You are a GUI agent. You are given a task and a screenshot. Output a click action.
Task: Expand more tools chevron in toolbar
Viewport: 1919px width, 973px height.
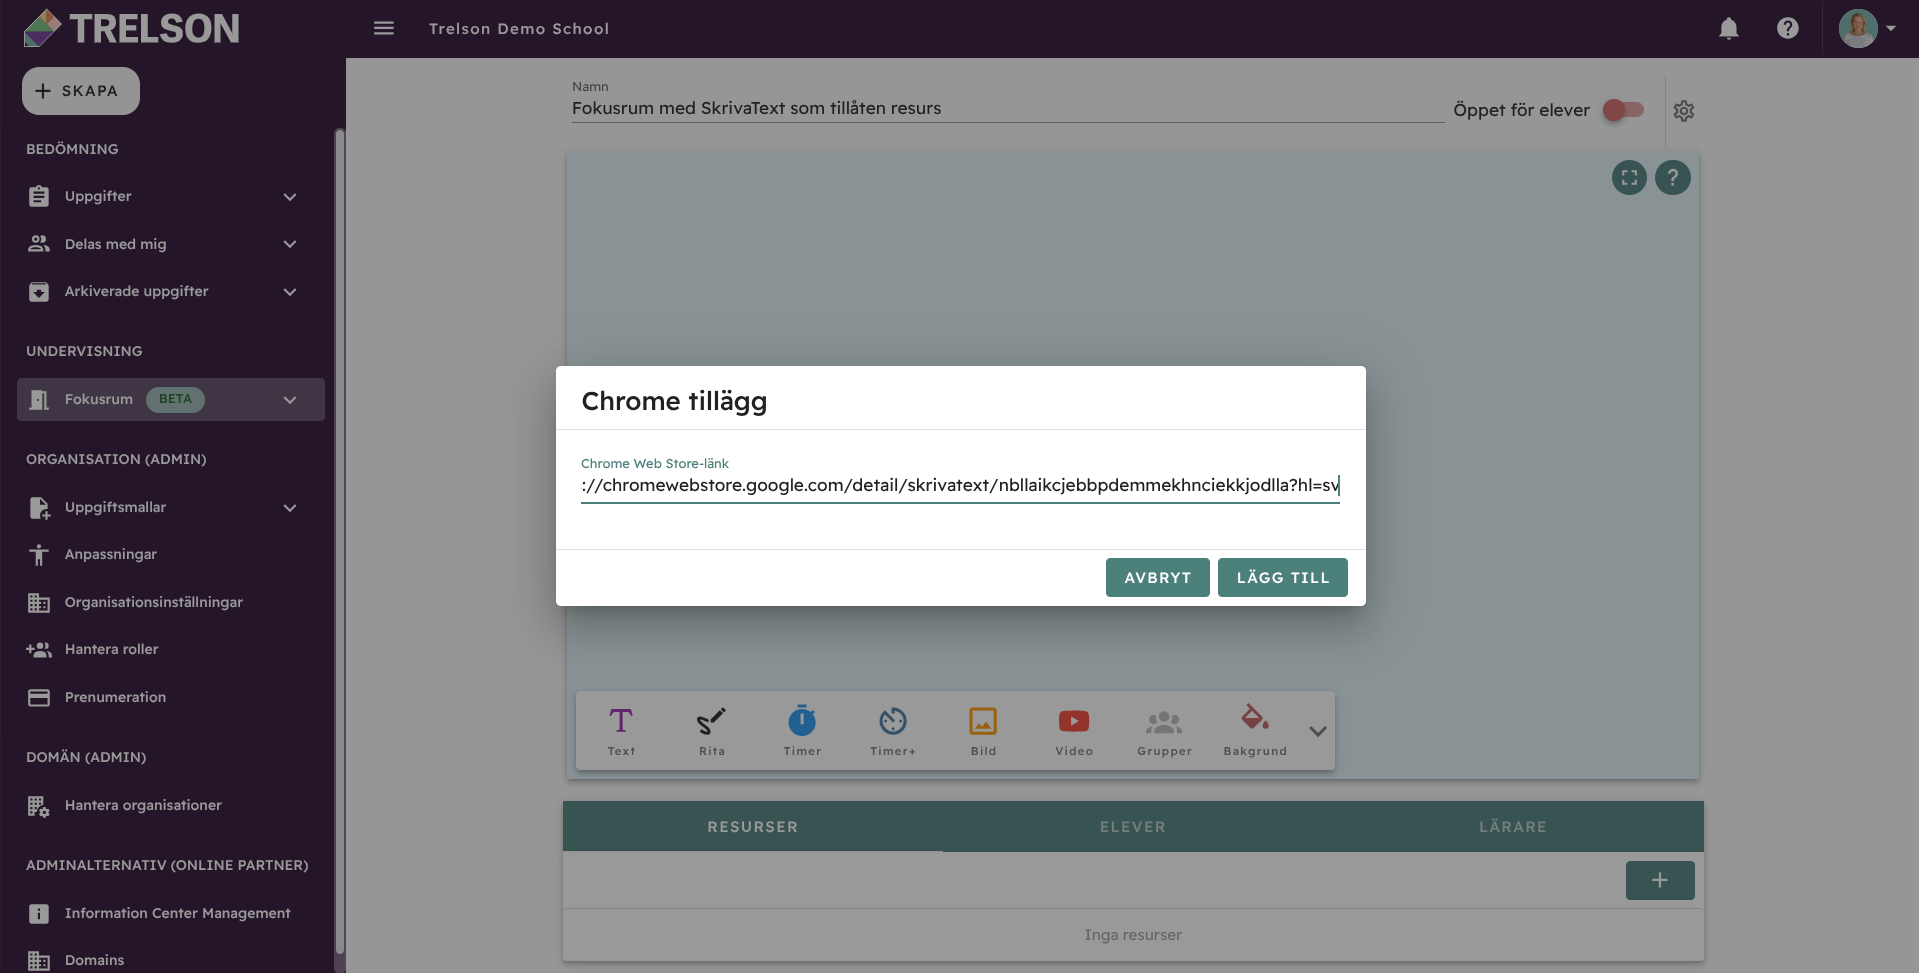coord(1318,731)
